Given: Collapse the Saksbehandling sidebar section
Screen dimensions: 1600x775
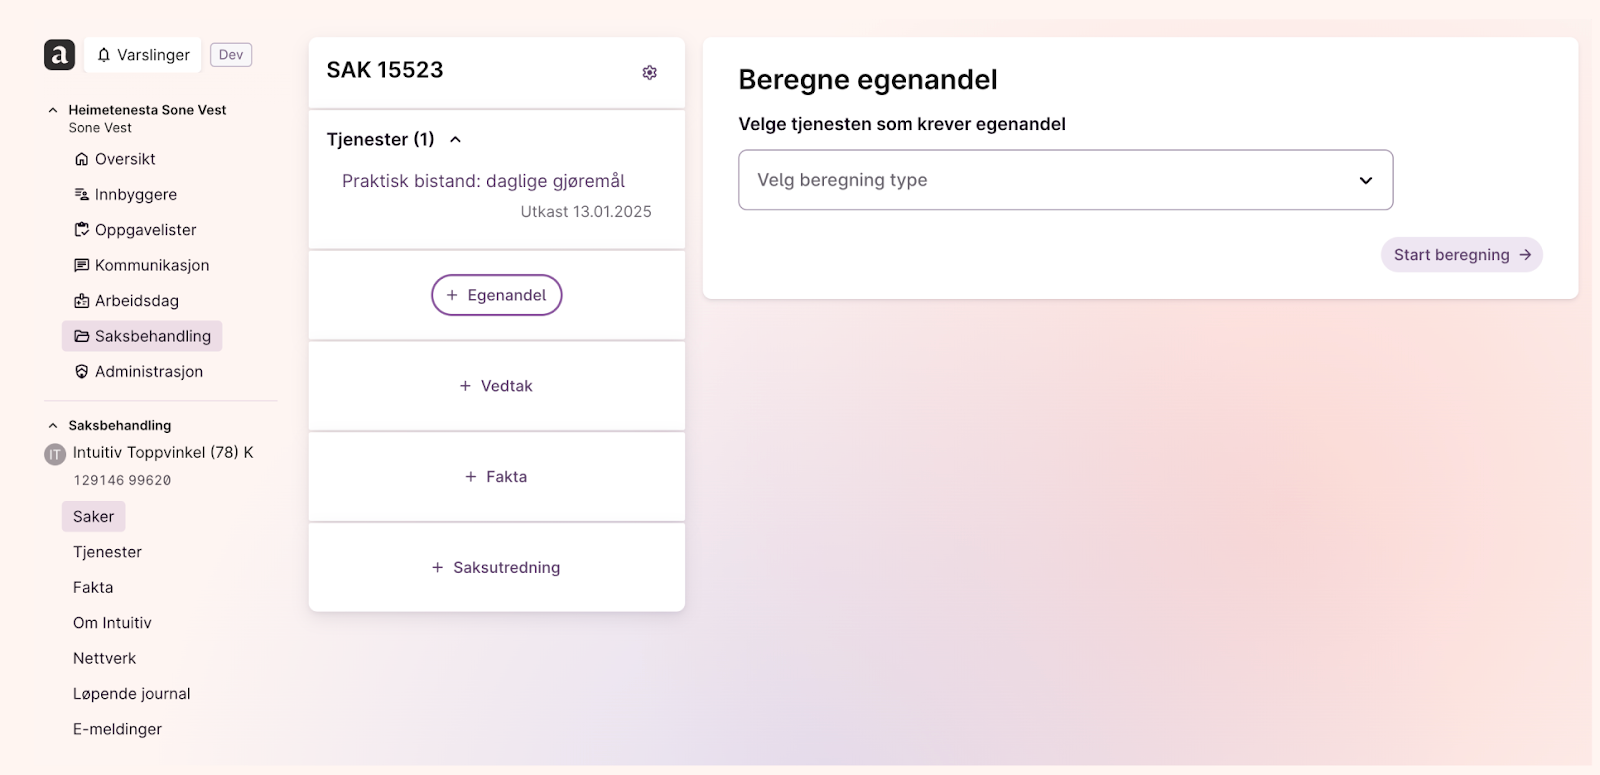Looking at the screenshot, I should point(53,426).
